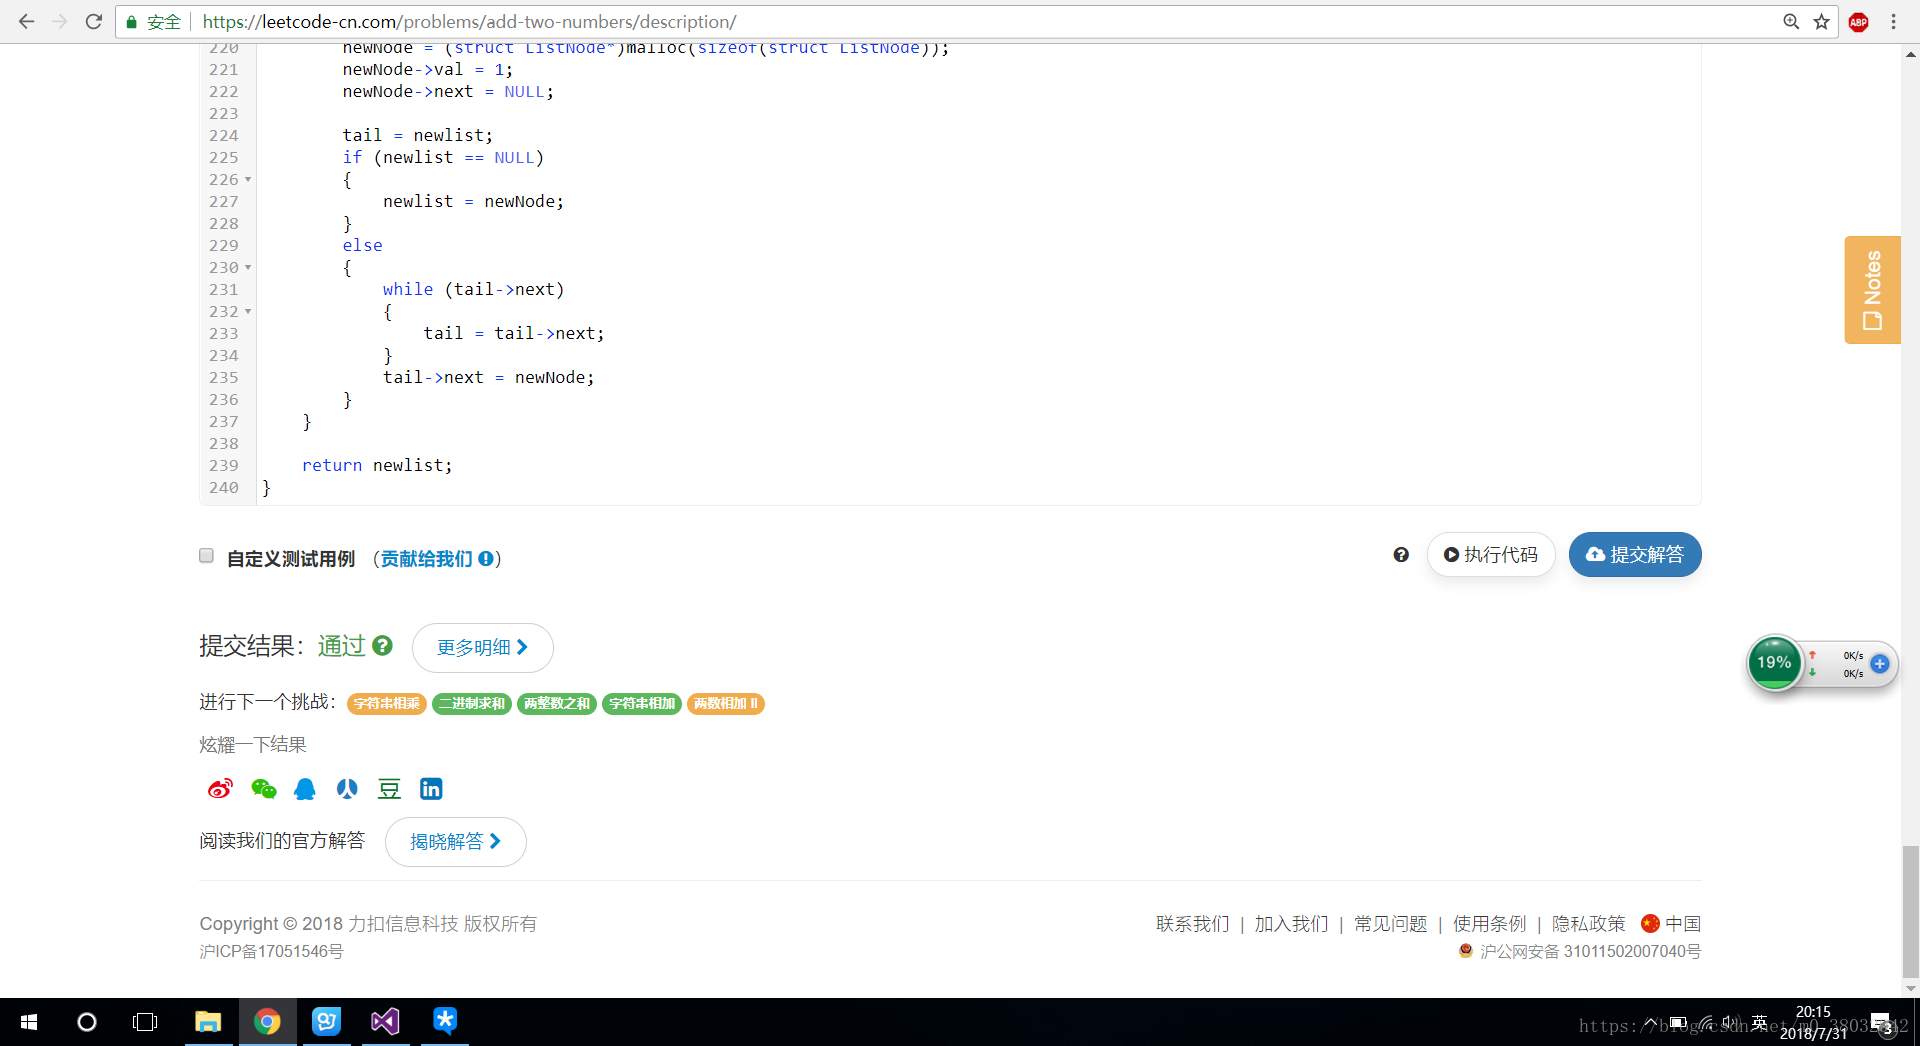The image size is (1920, 1046).
Task: Collapse the code fold at line 226
Action: tap(248, 180)
